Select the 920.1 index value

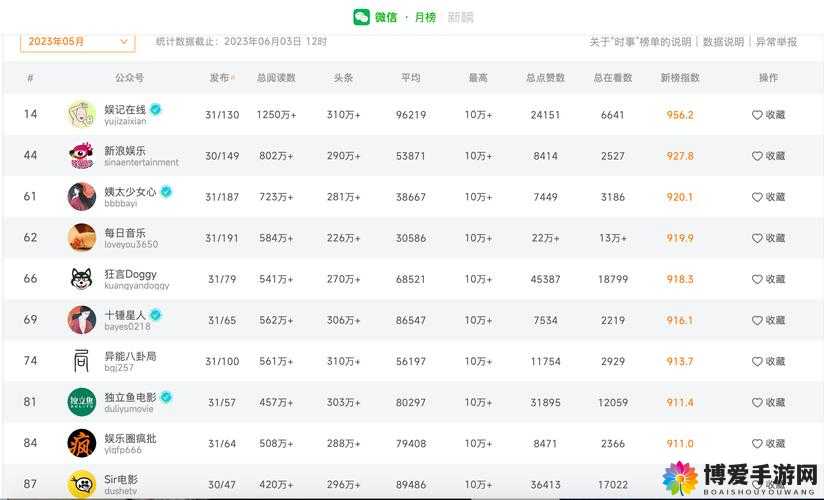(680, 197)
